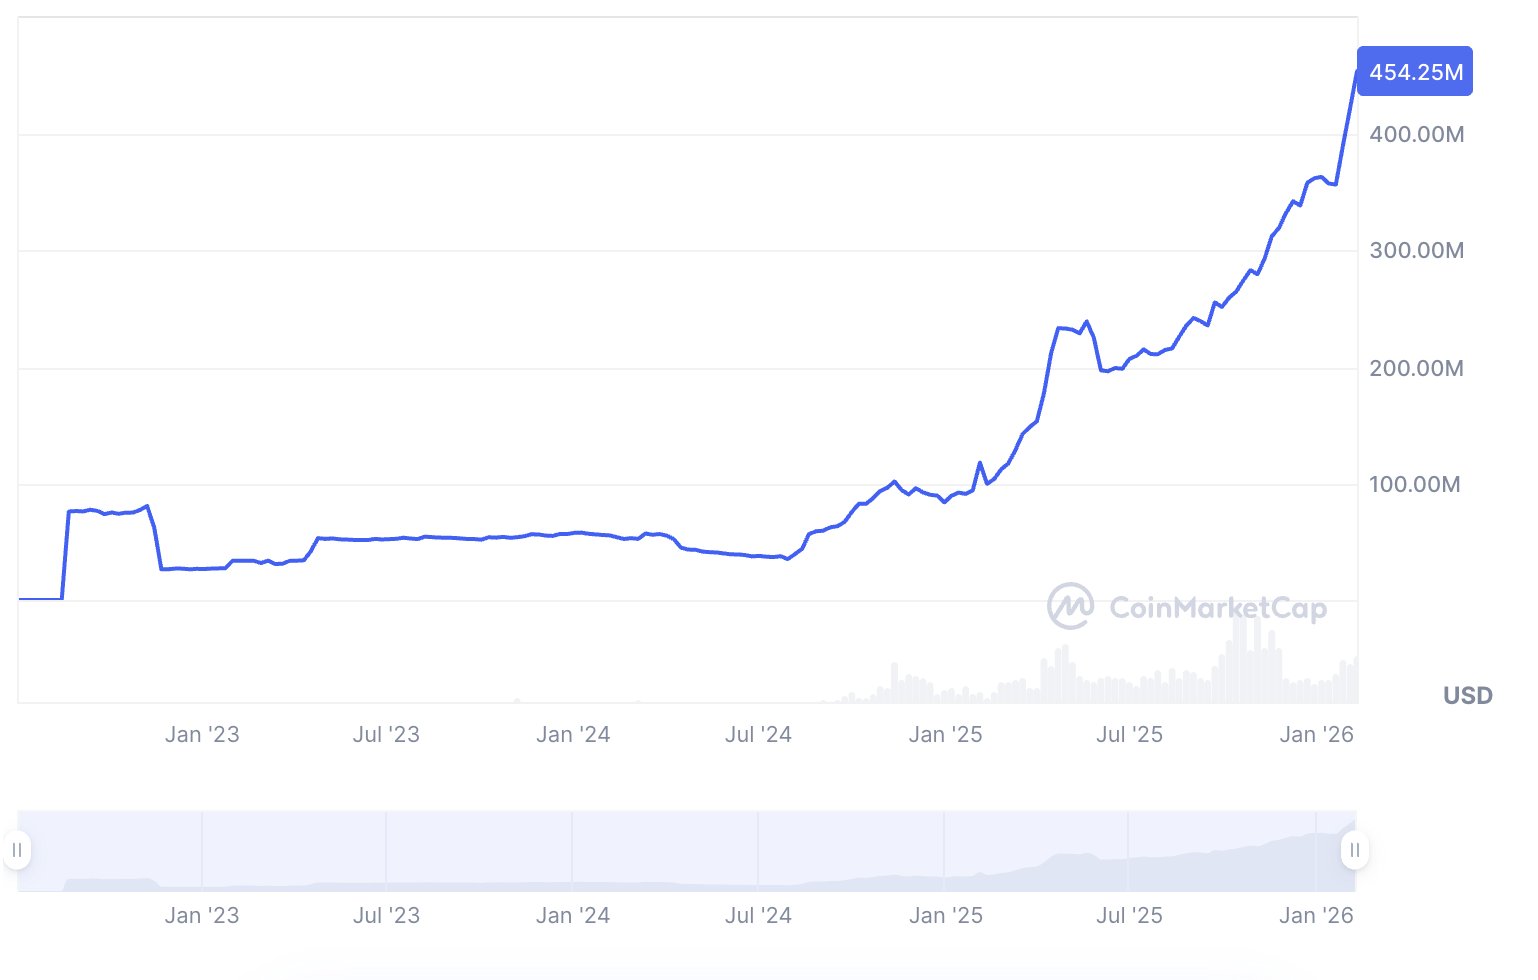
Task: Select the 300.00M y-axis label
Action: tap(1416, 250)
